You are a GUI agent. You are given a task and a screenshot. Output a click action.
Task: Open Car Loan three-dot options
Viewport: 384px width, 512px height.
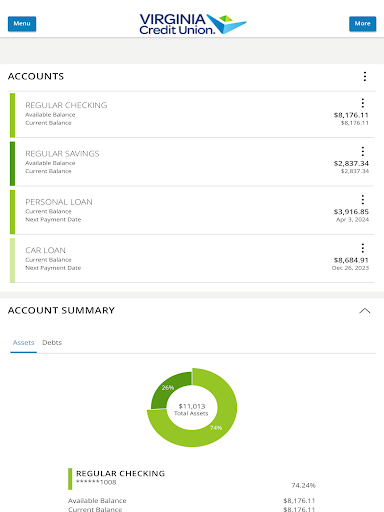point(363,248)
